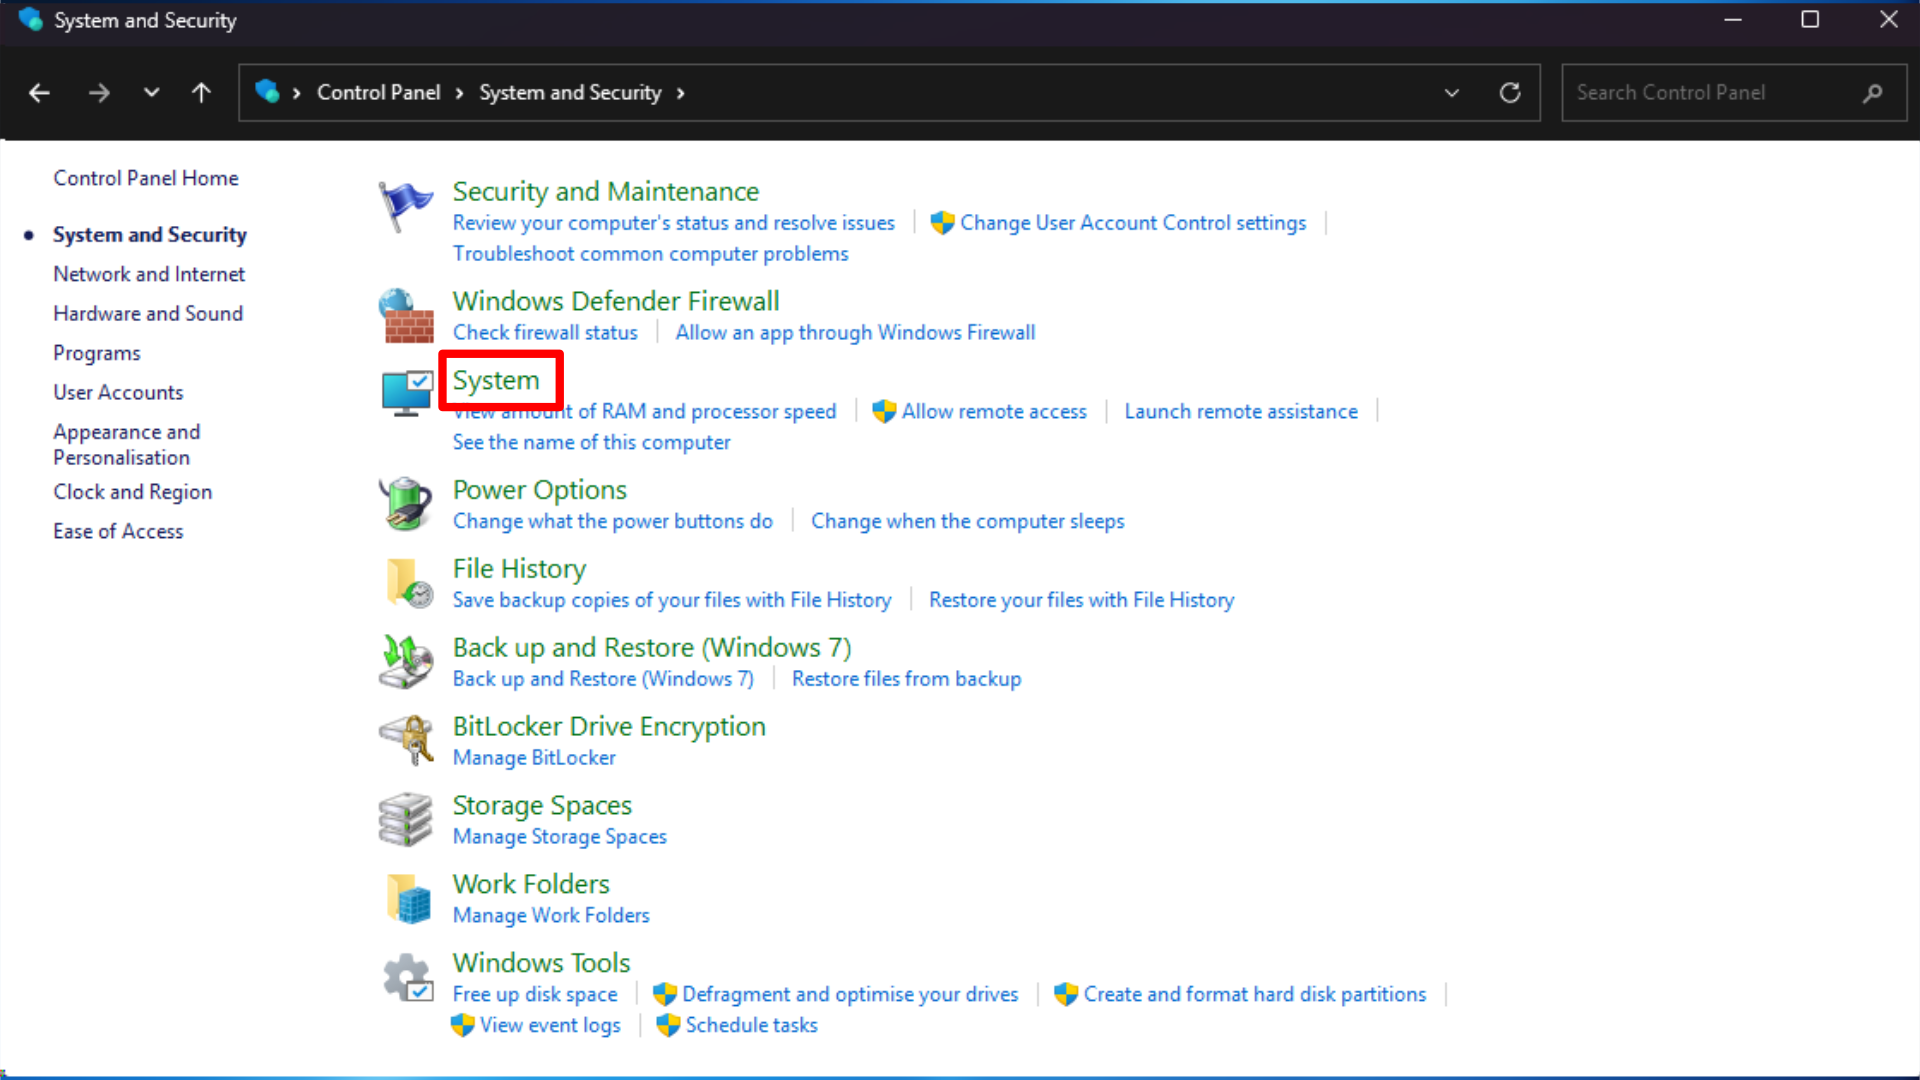Click the Power Options battery icon
1920x1080 pixels.
(405, 503)
